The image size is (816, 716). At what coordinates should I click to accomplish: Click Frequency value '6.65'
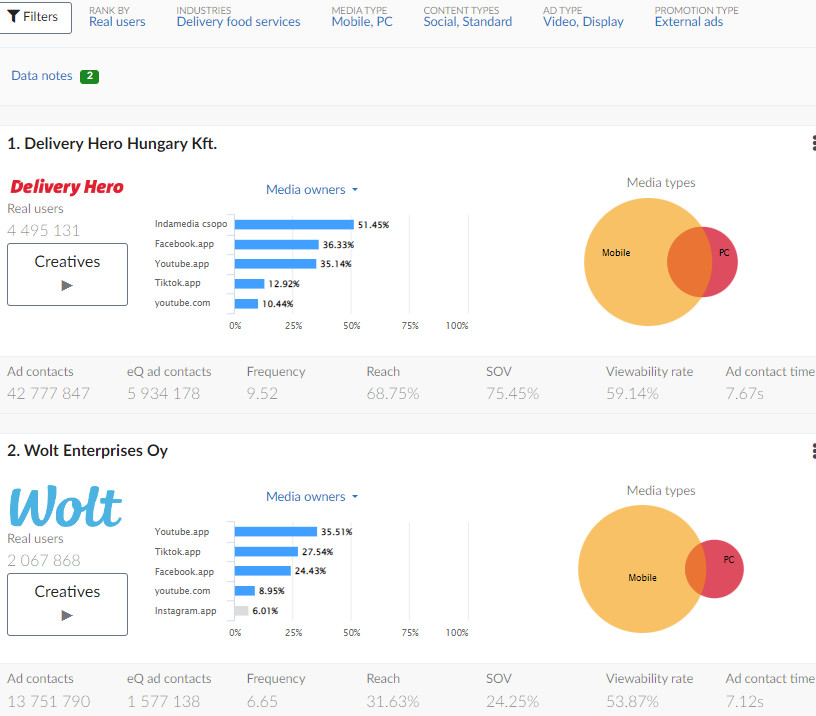[x=262, y=701]
